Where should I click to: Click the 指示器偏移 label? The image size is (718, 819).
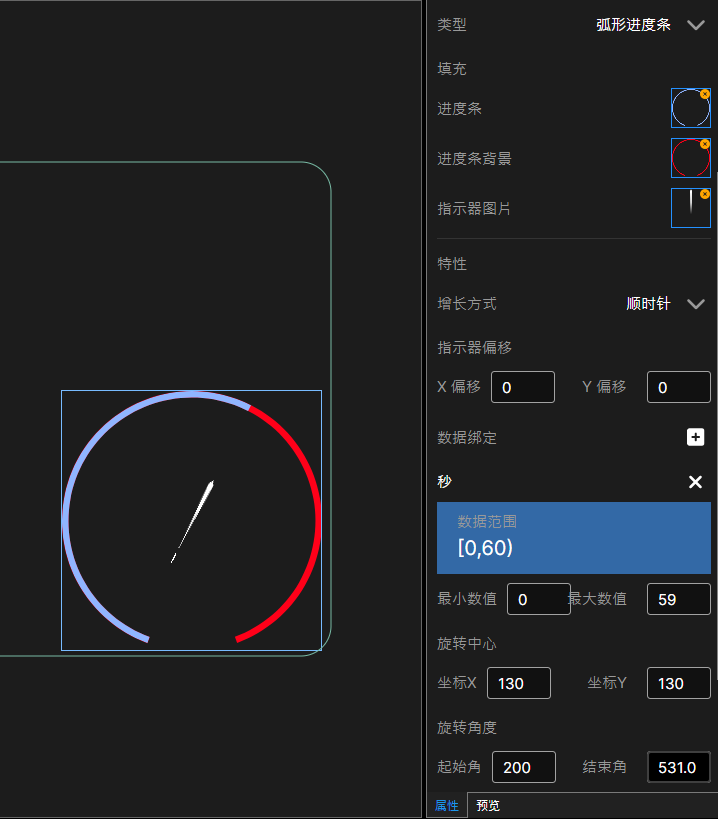(x=474, y=347)
